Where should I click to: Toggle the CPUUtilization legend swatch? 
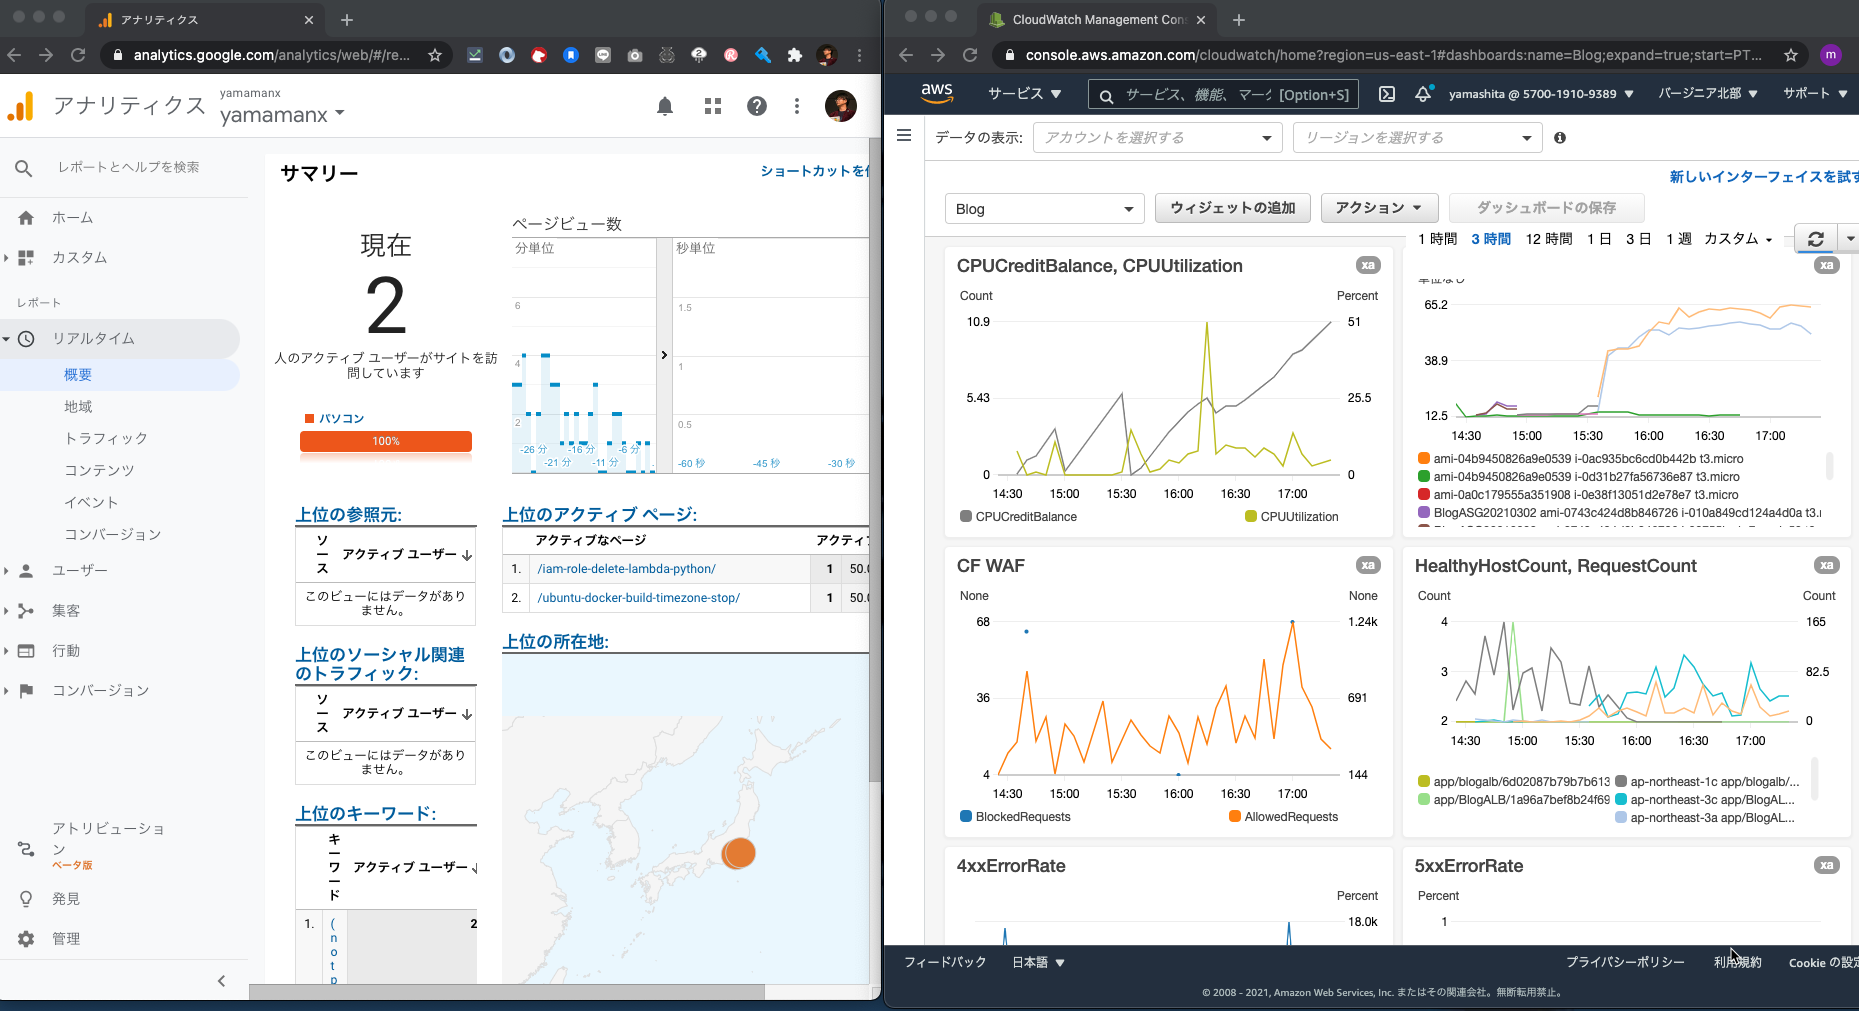[1251, 516]
